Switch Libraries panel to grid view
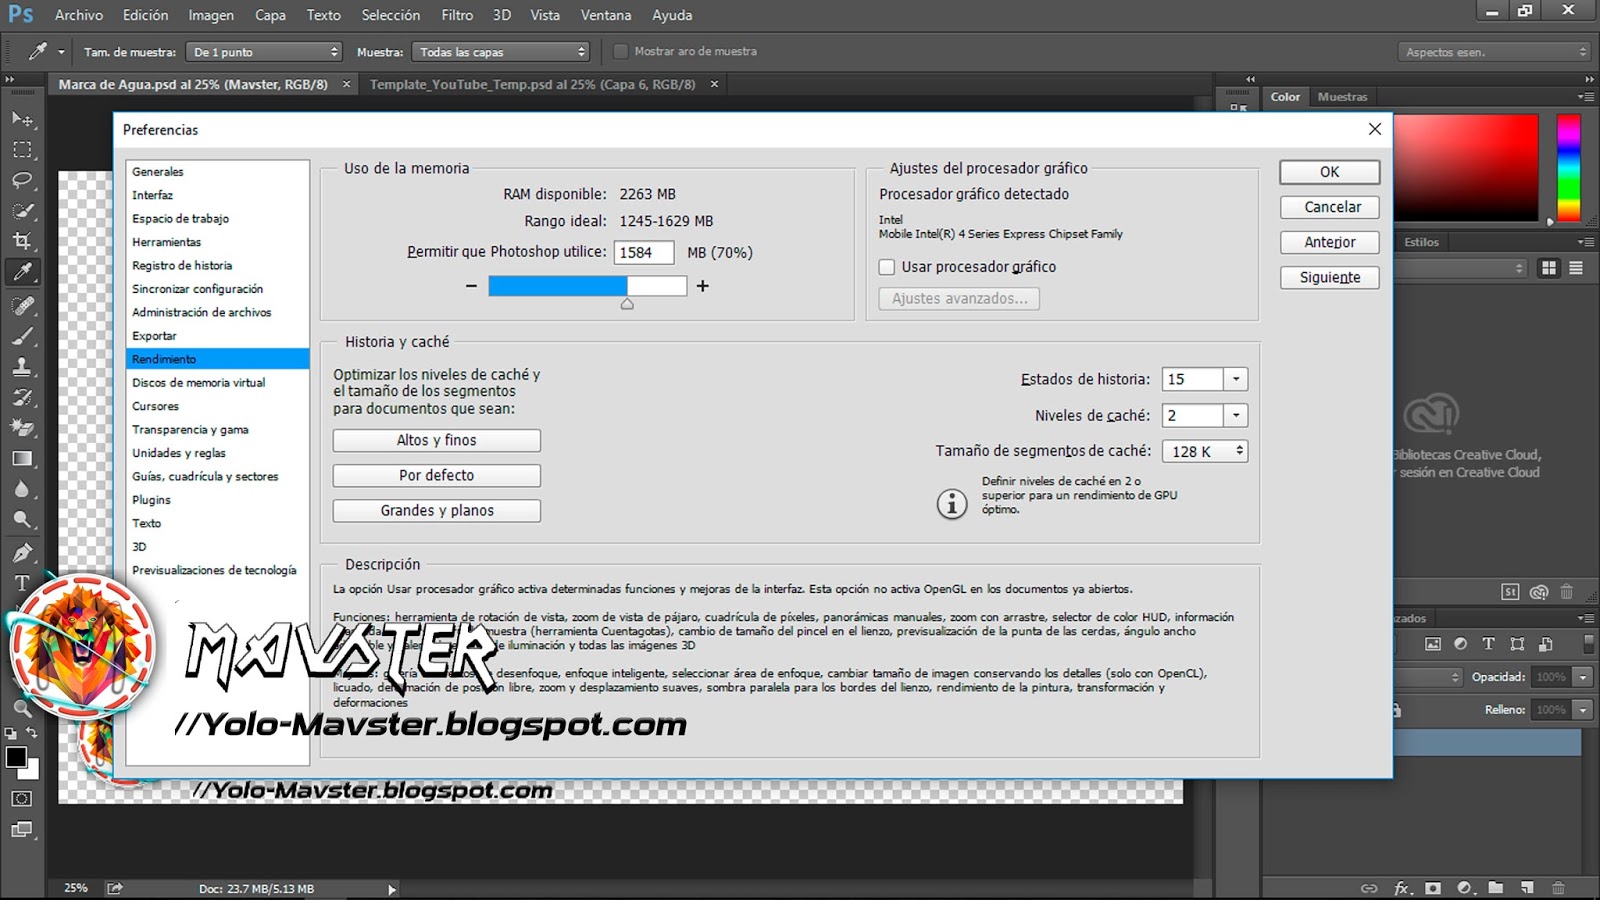Image resolution: width=1600 pixels, height=900 pixels. click(x=1549, y=268)
